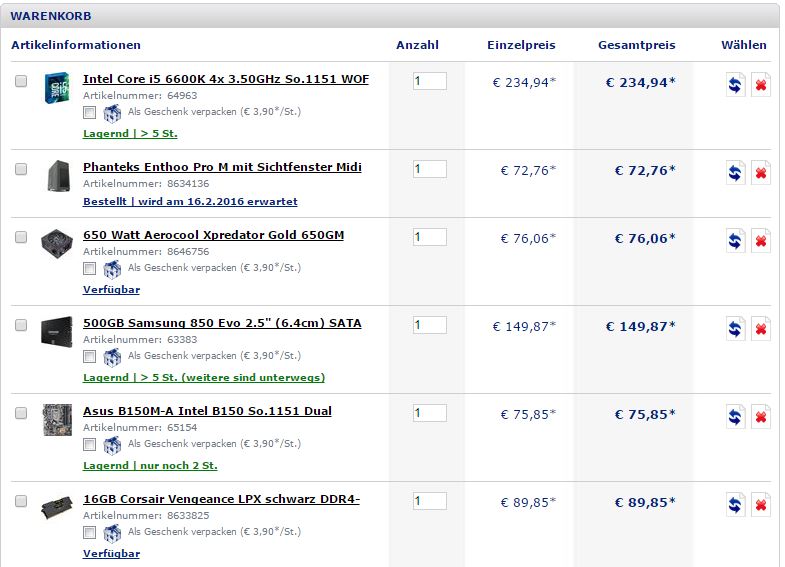Screen dimensions: 785x567
Task: Delete 16GB Corsair Vengeance LPX from cart
Action: click(x=760, y=505)
